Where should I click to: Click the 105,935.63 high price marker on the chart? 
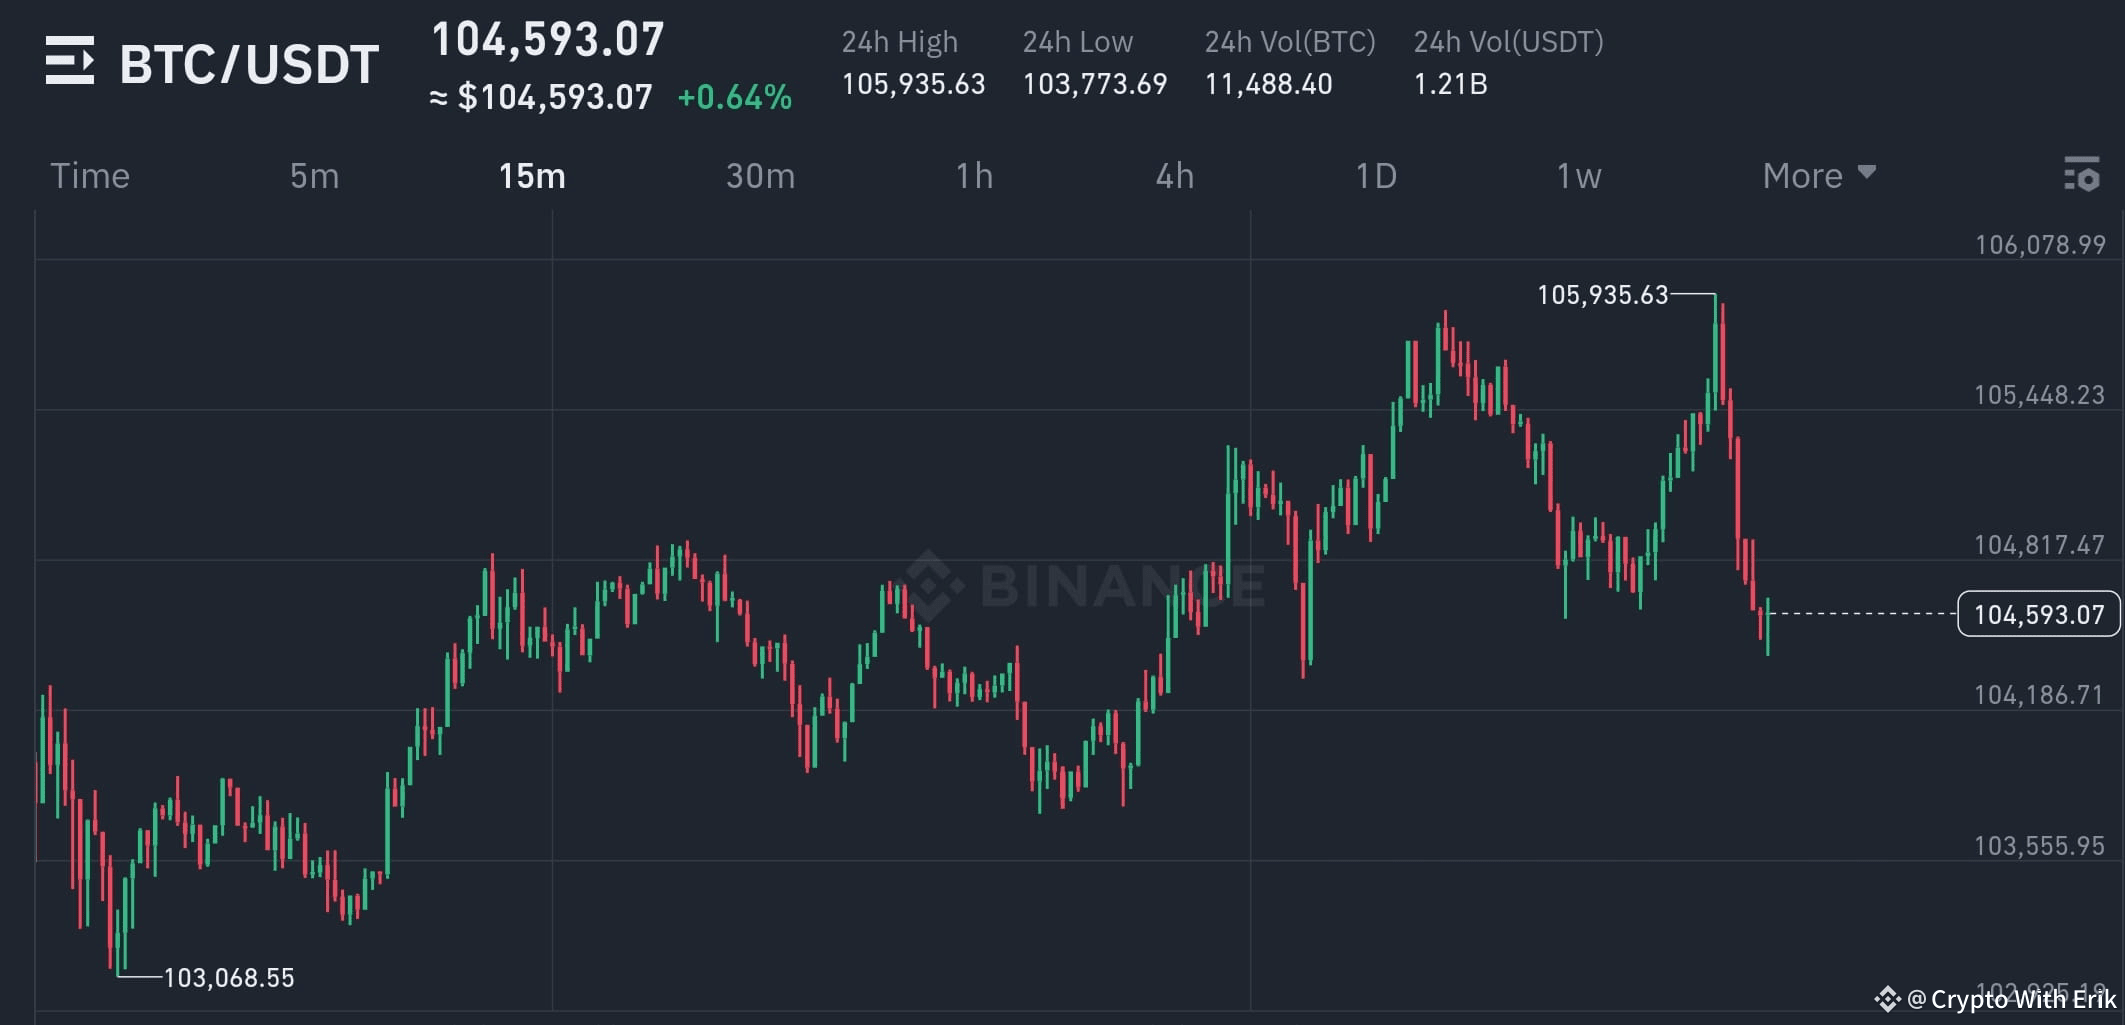[x=1604, y=295]
